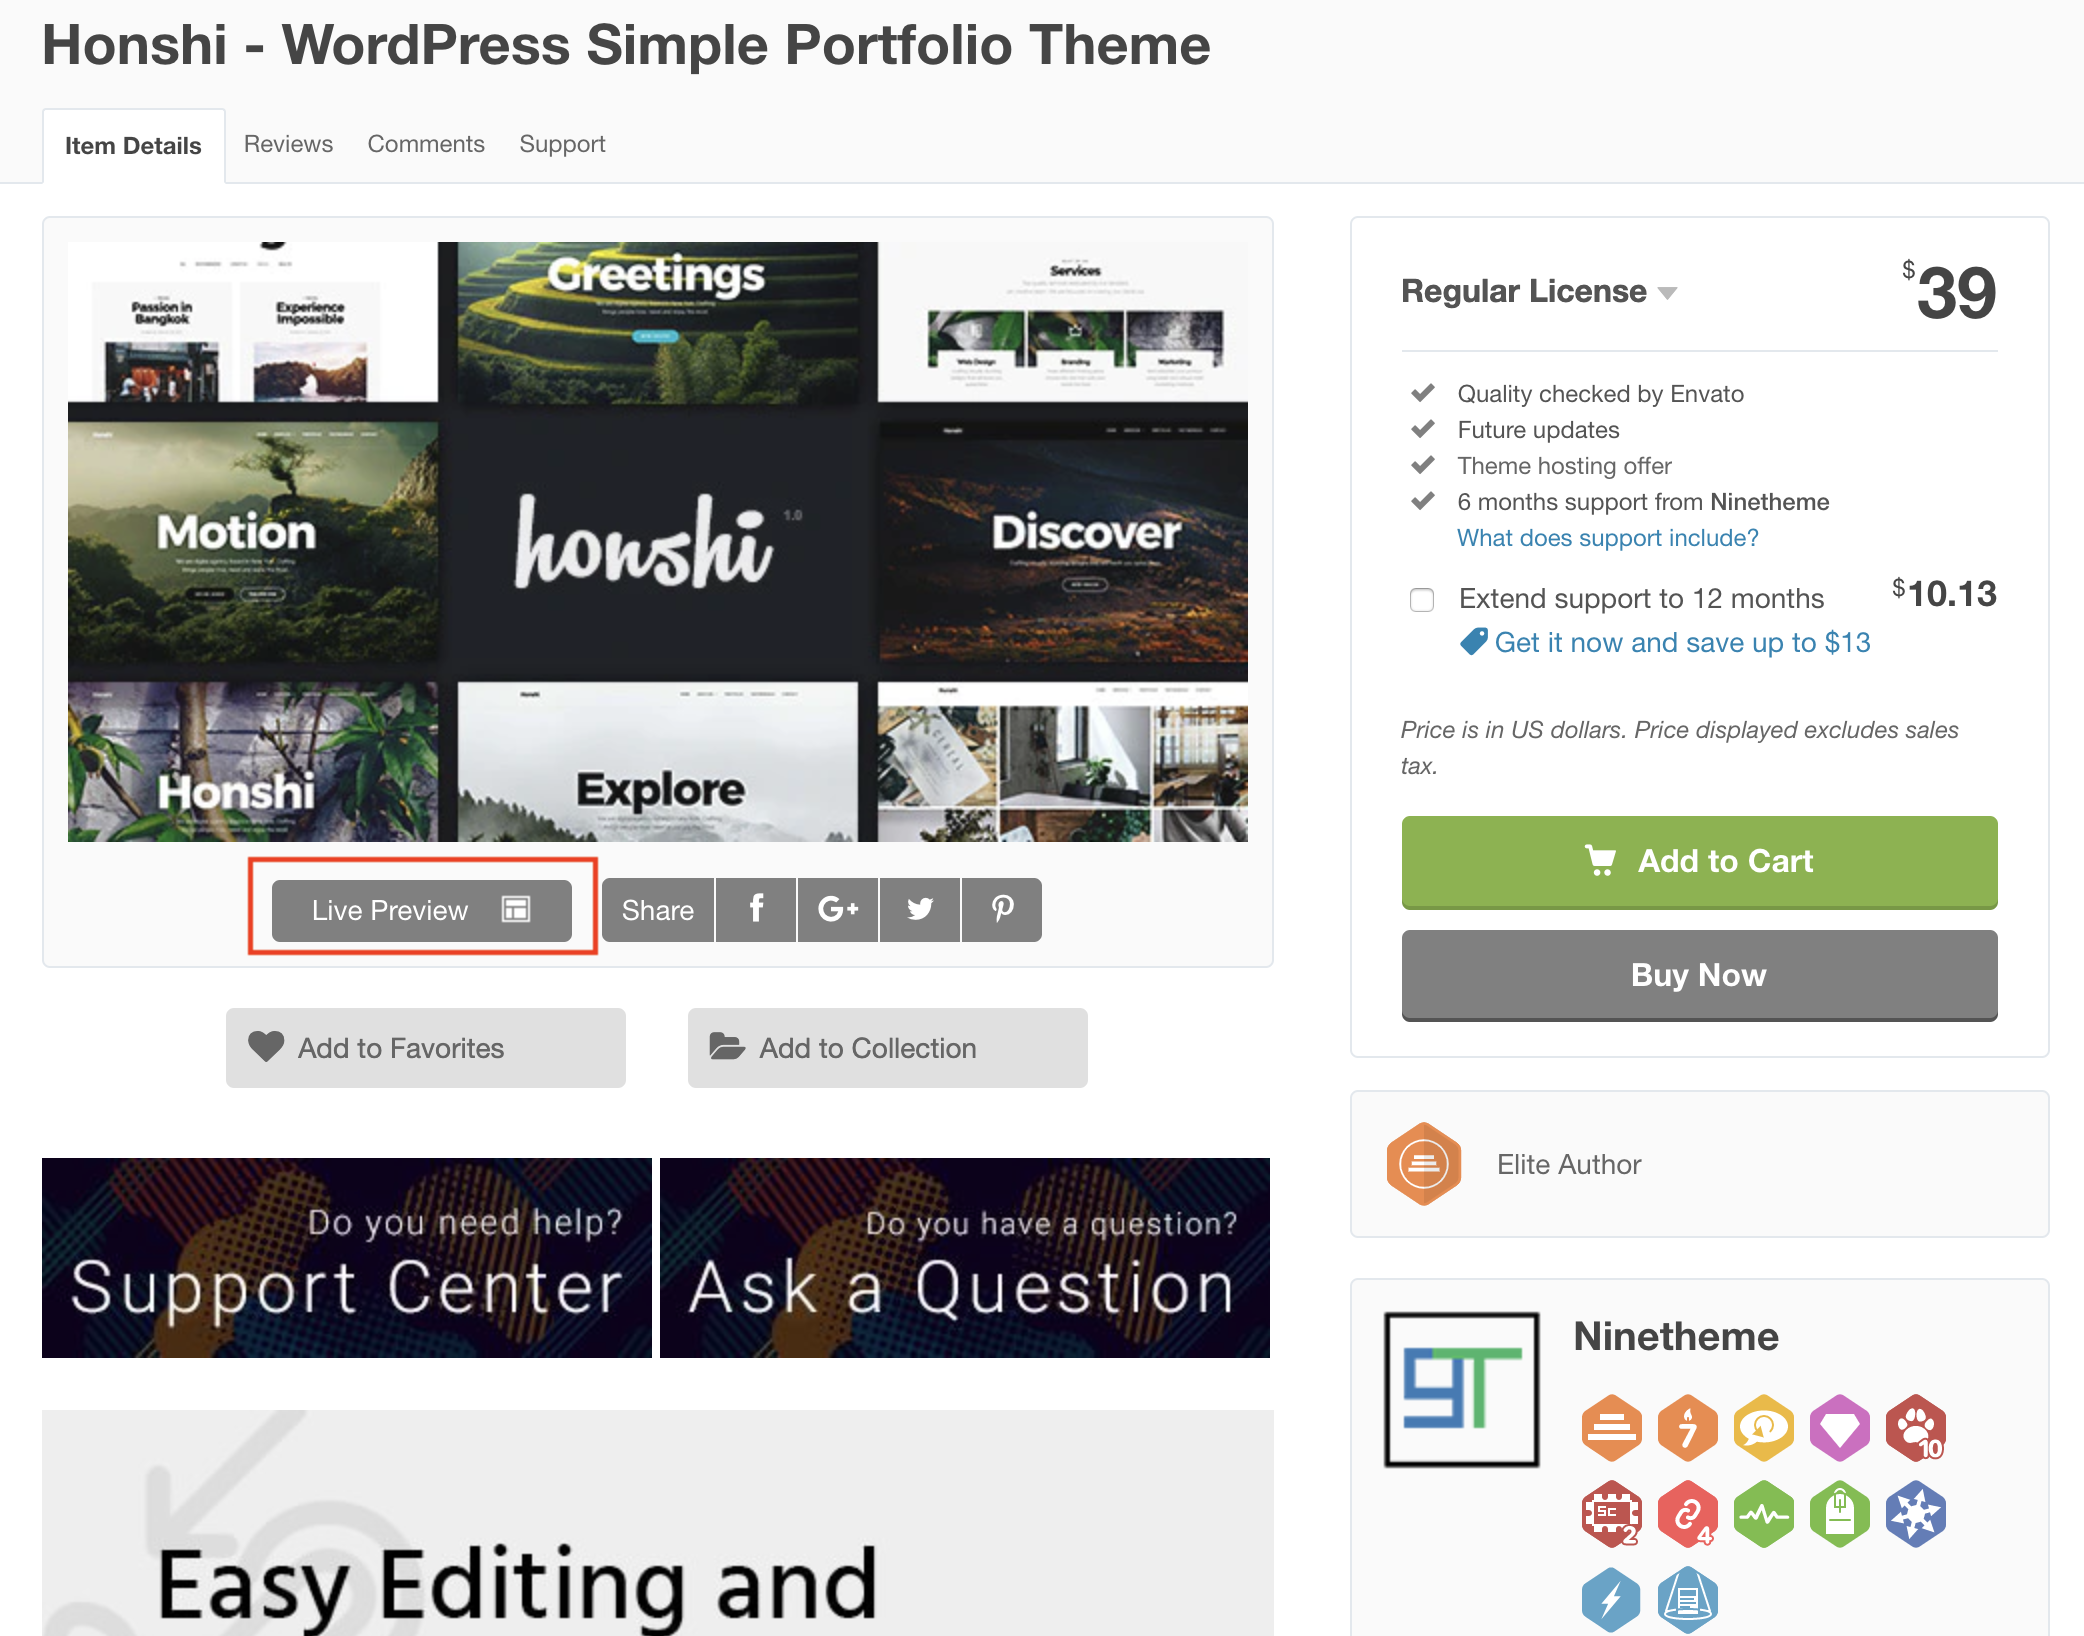Open the Ninetheme author name link
2084x1636 pixels.
tap(1676, 1336)
